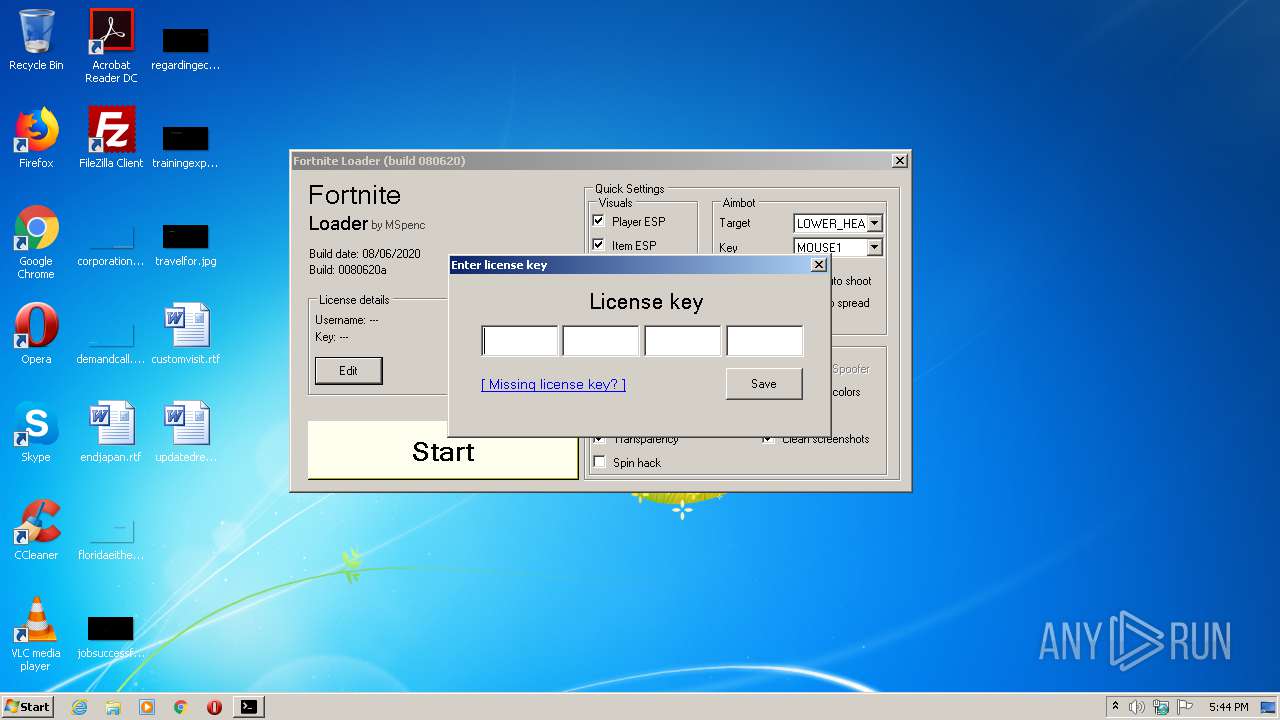Open Windows Explorer from the taskbar
Viewport: 1280px width, 720px height.
113,707
